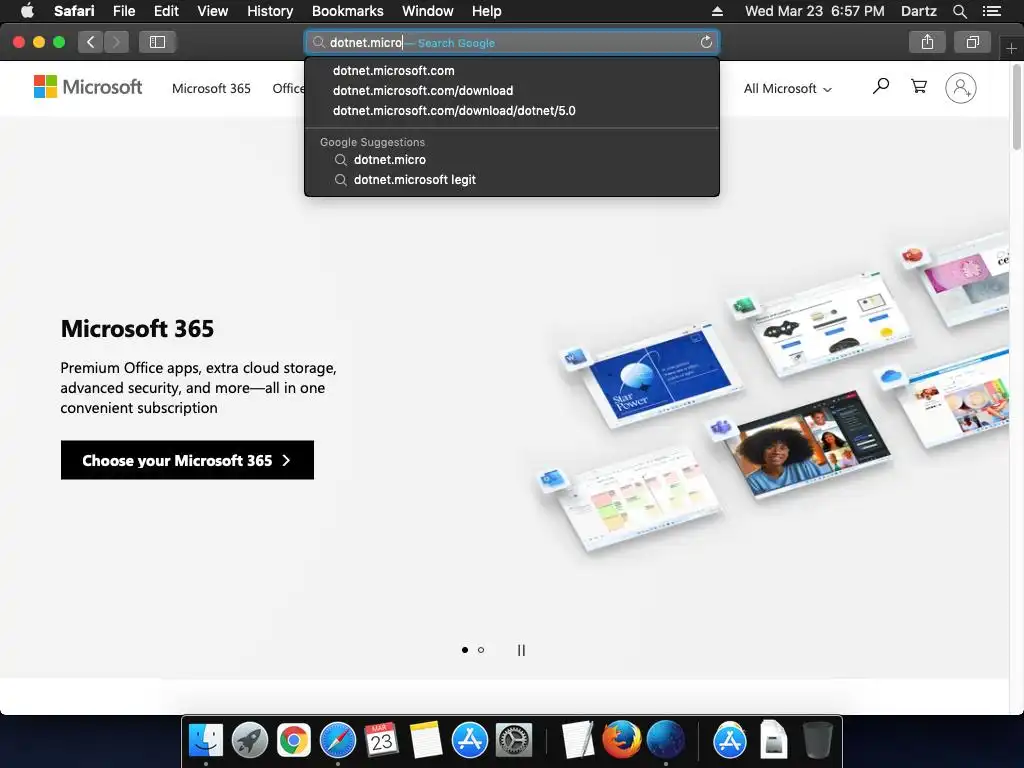Image resolution: width=1024 pixels, height=768 pixels.
Task: Pause the carousel slideshow
Action: [521, 650]
